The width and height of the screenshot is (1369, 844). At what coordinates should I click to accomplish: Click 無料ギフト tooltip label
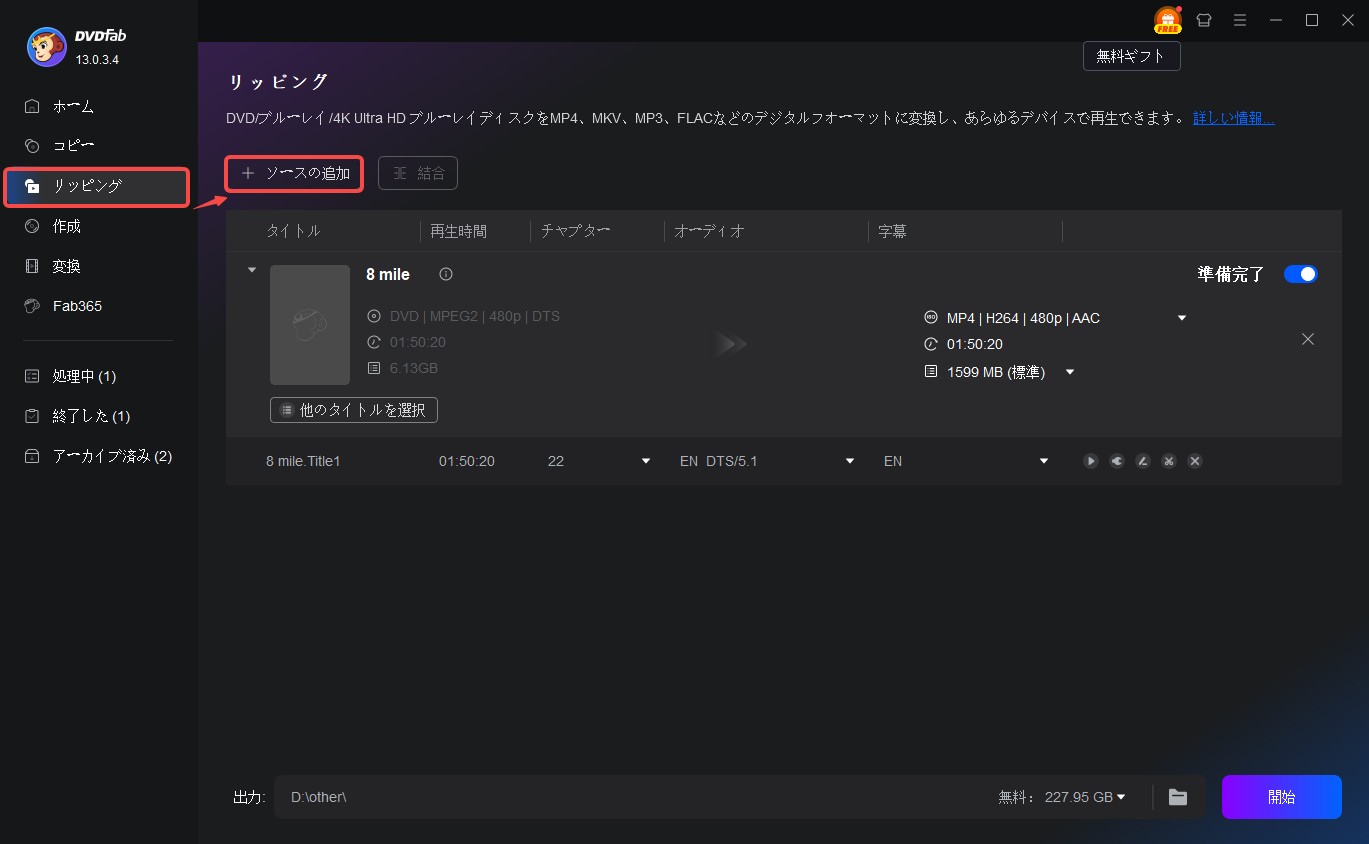click(1131, 56)
